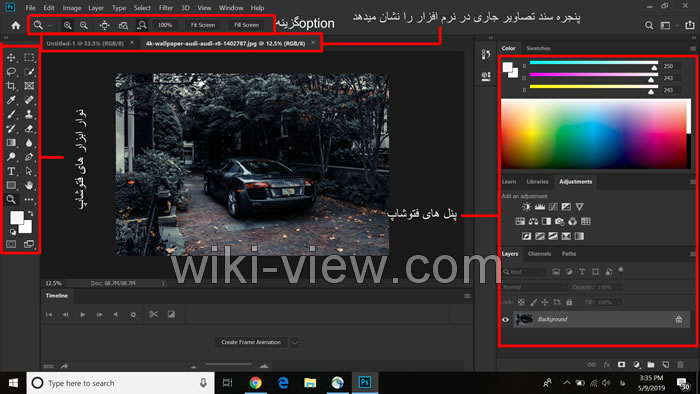The height and width of the screenshot is (394, 700).
Task: Click Fit Screen button
Action: [x=203, y=25]
